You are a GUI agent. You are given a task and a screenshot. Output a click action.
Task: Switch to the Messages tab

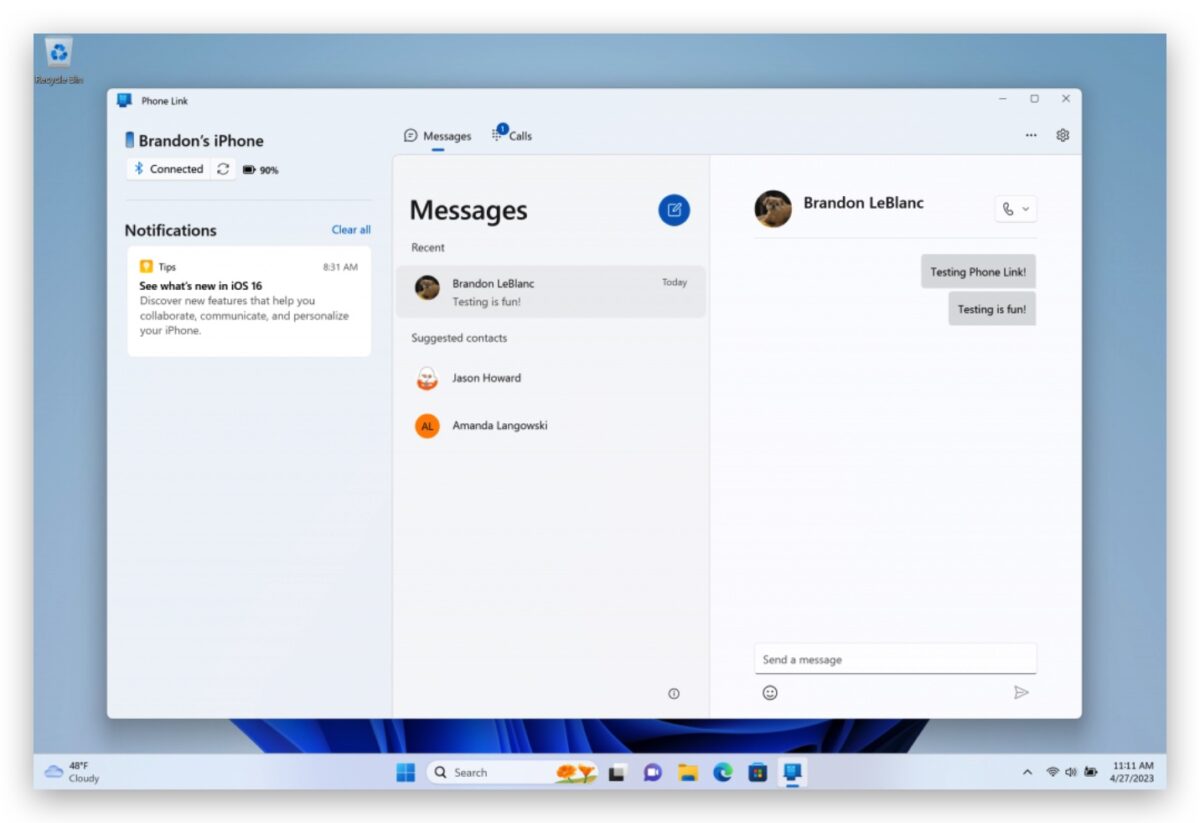point(438,136)
